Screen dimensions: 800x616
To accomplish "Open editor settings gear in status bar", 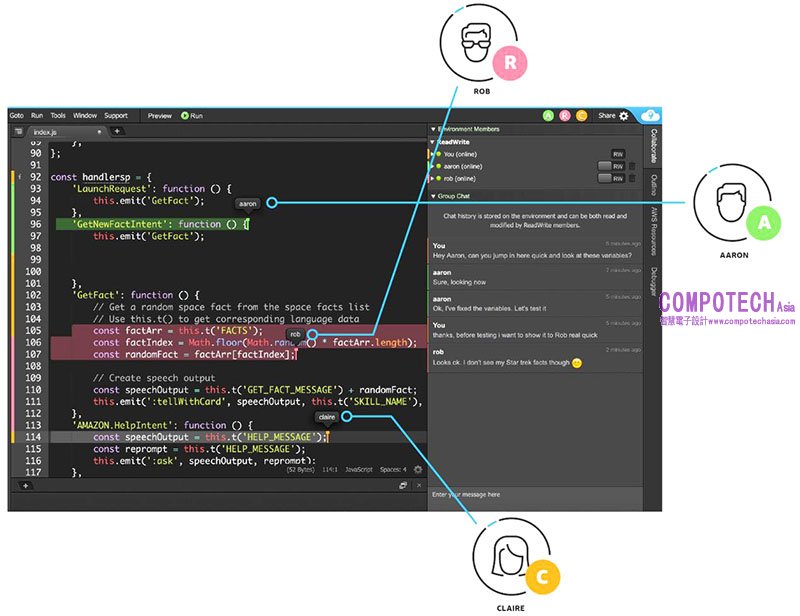I will pos(417,469).
